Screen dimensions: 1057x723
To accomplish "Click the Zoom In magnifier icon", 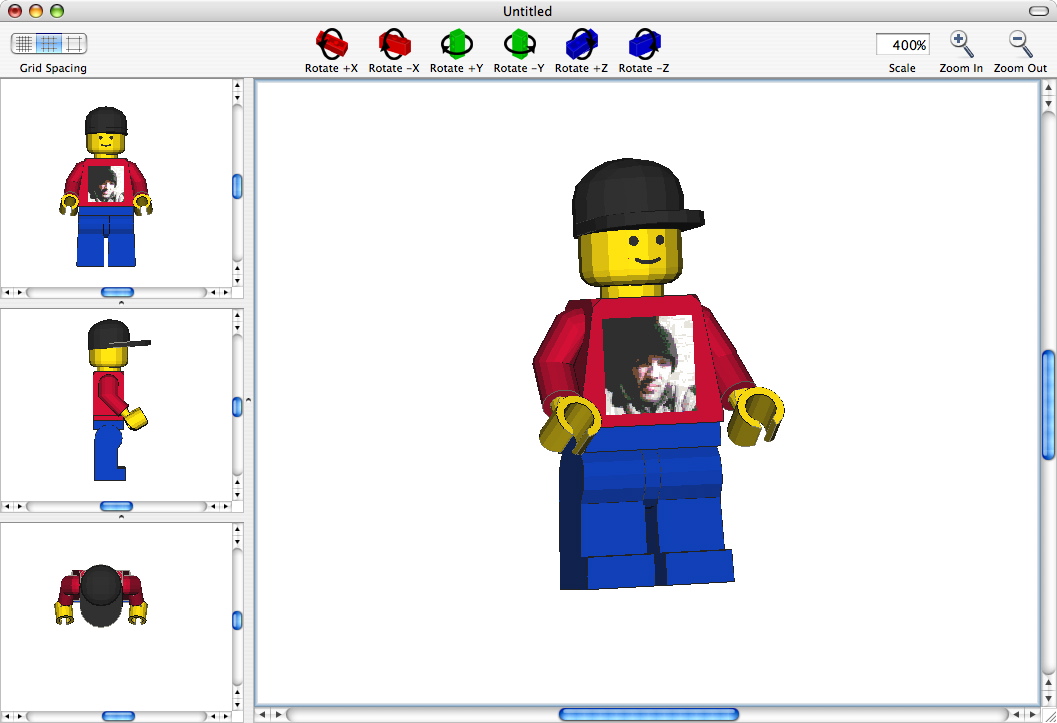I will (x=960, y=42).
